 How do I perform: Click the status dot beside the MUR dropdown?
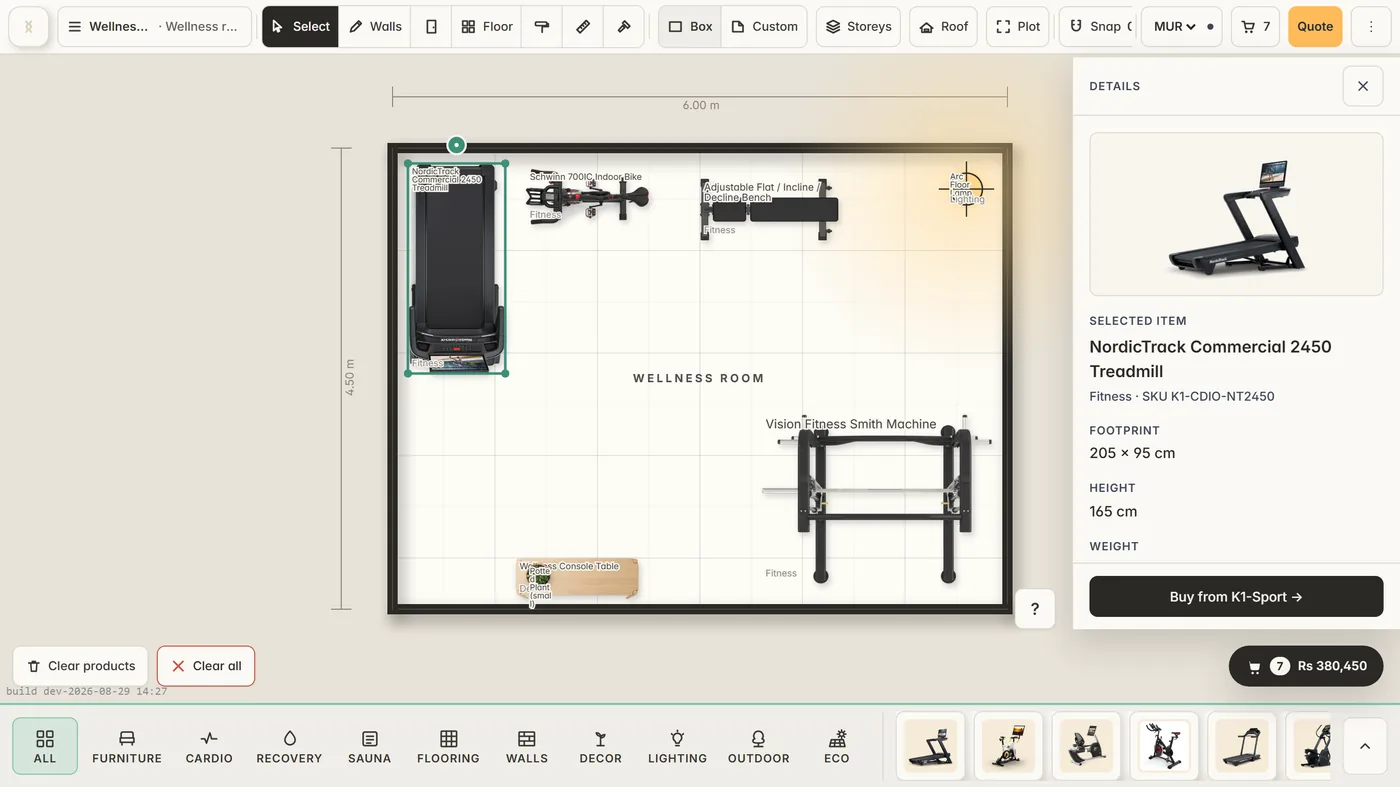1210,27
